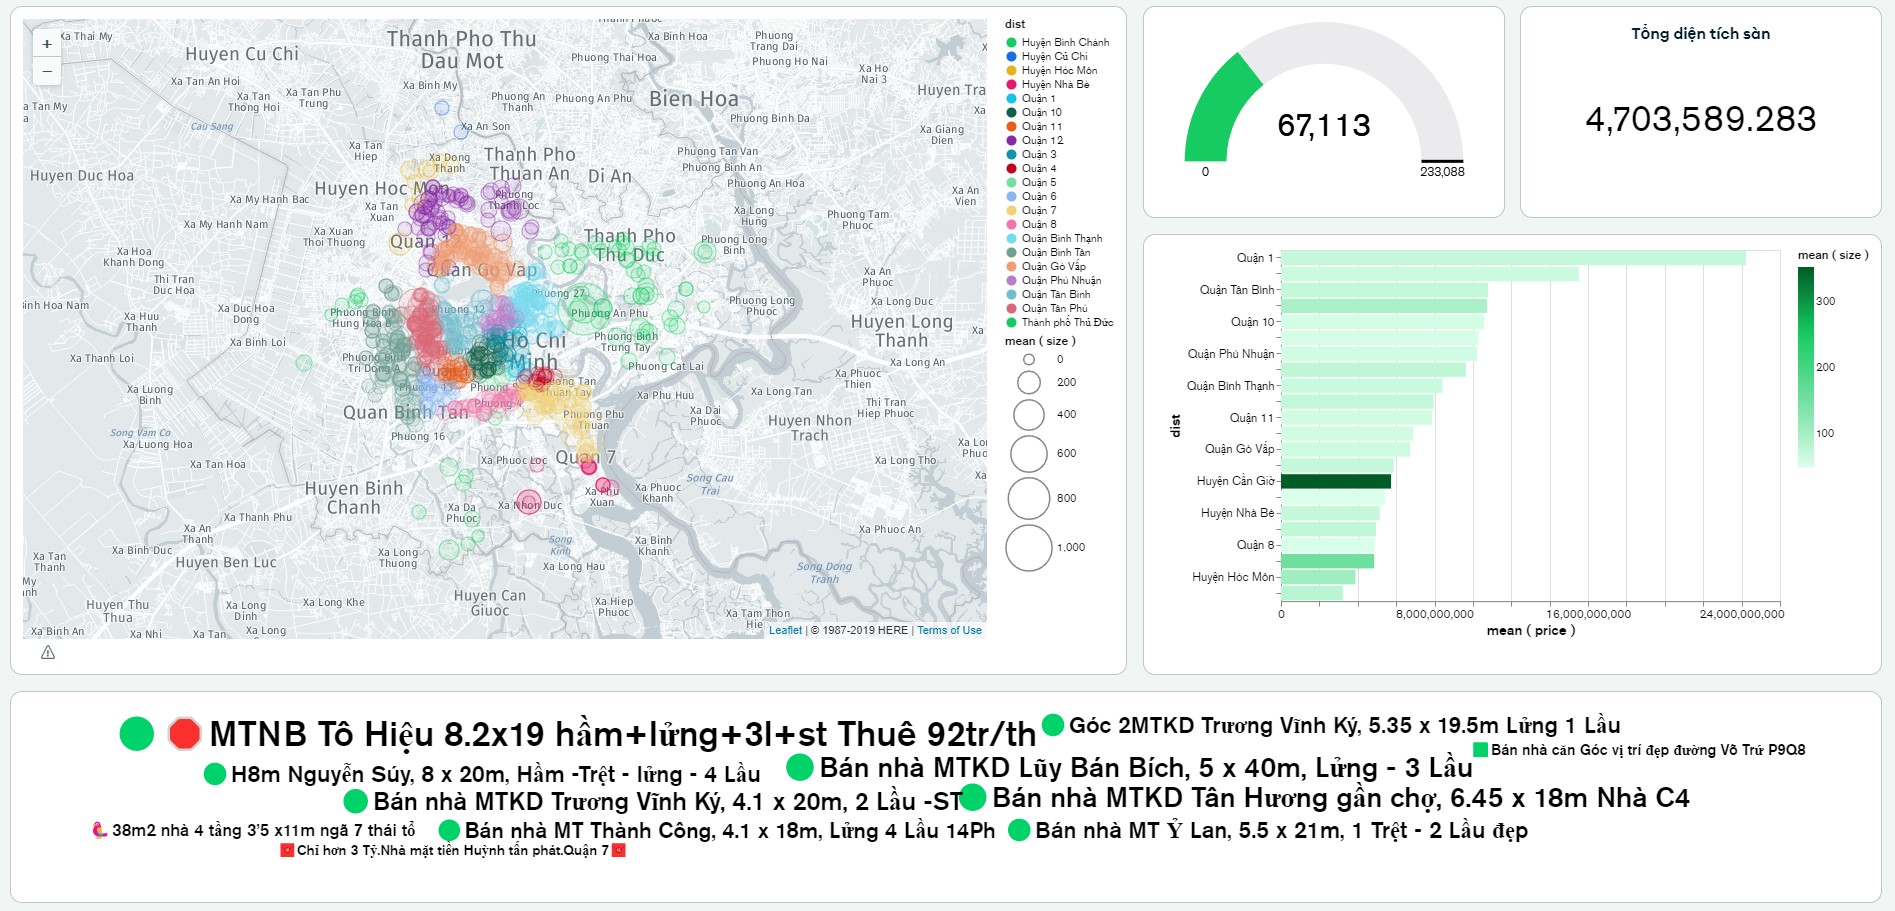Zoom in on the map
Viewport: 1895px width, 911px height.
click(47, 44)
